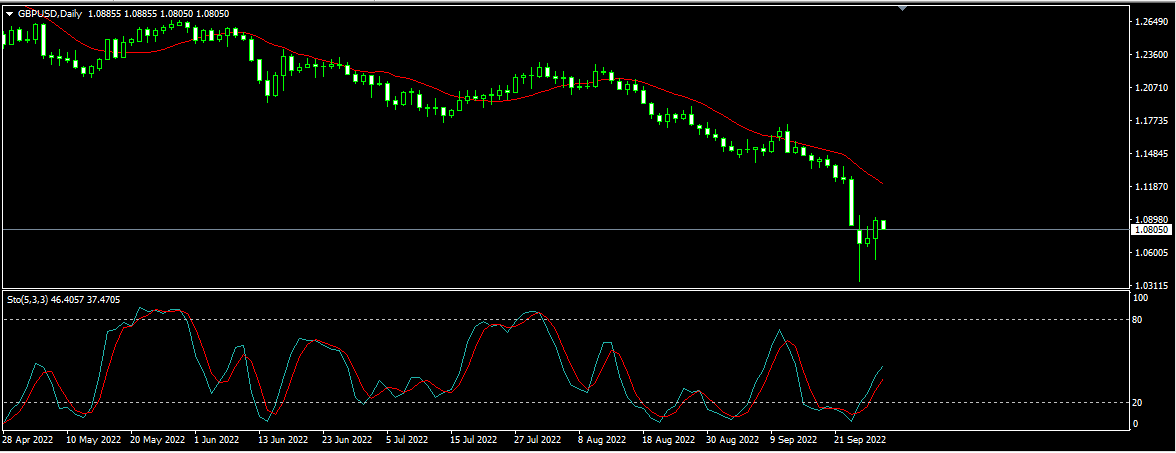The image size is (1176, 453).
Task: Click the 15 Jul 2022 date label
Action: (475, 440)
